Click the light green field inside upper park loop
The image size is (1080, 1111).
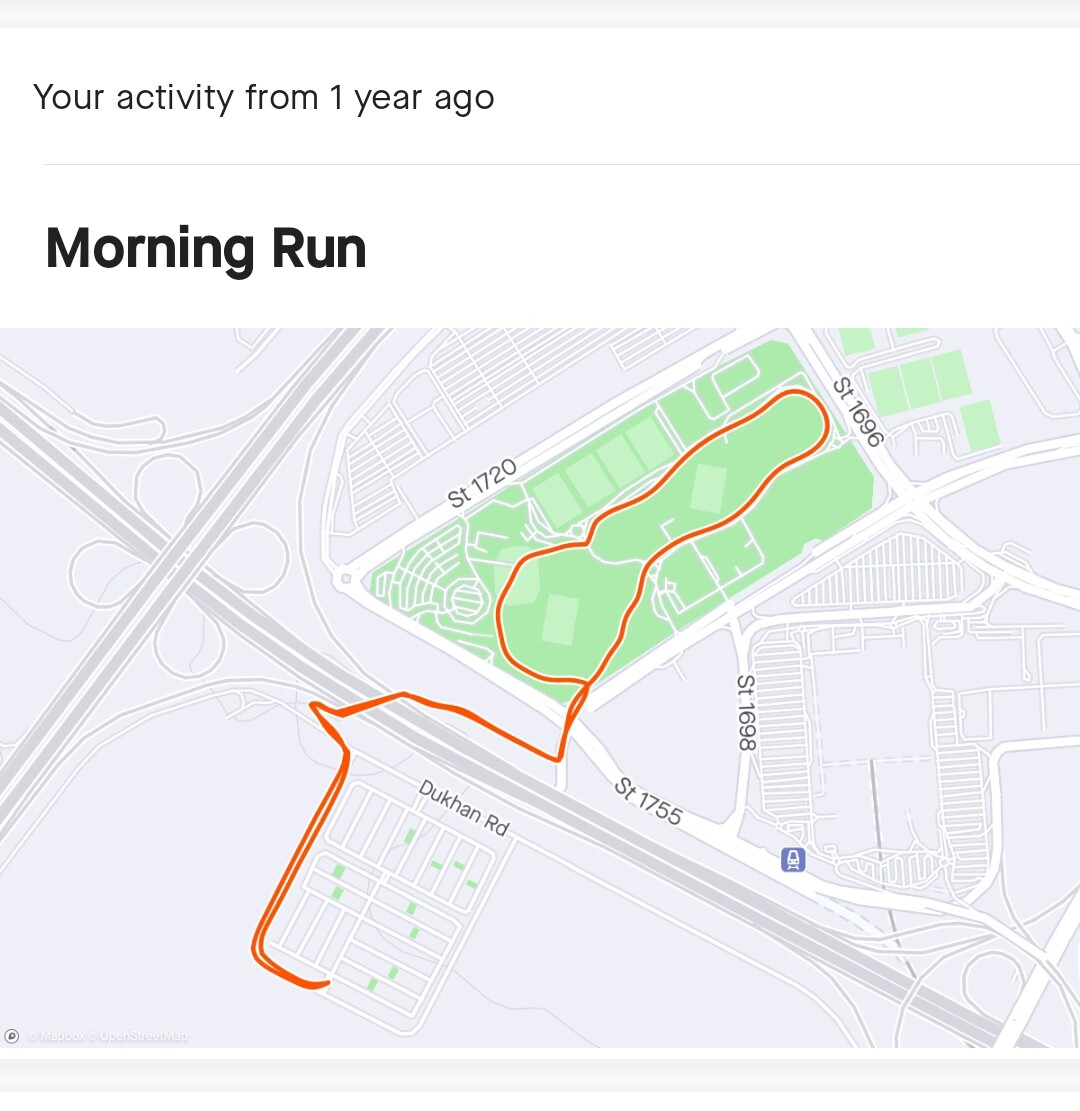(x=709, y=488)
